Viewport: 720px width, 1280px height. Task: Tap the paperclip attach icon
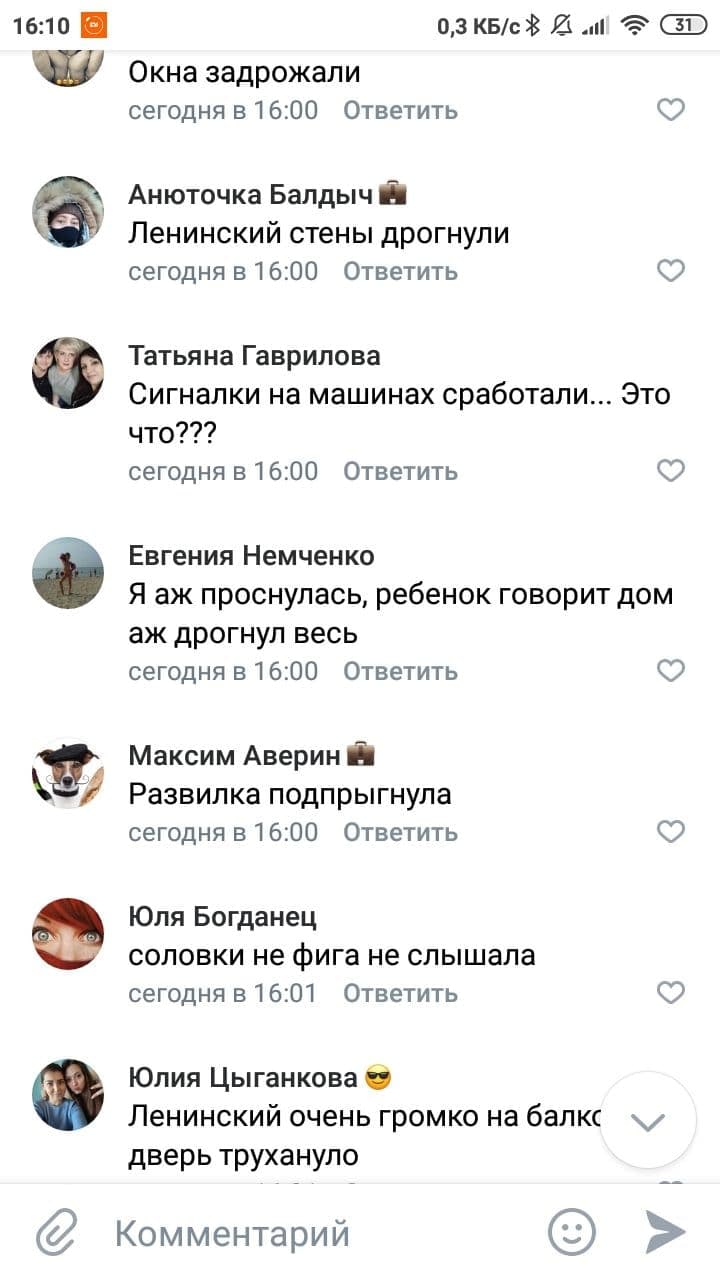57,1232
